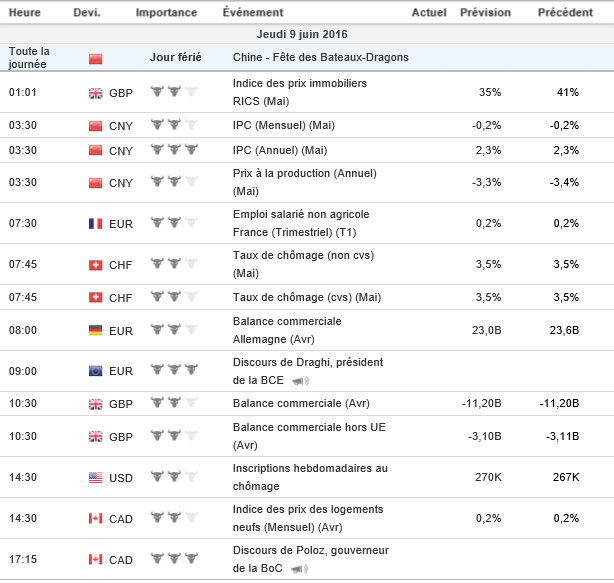
Task: Click the UK flag beside RICS house price index
Action: (96, 93)
